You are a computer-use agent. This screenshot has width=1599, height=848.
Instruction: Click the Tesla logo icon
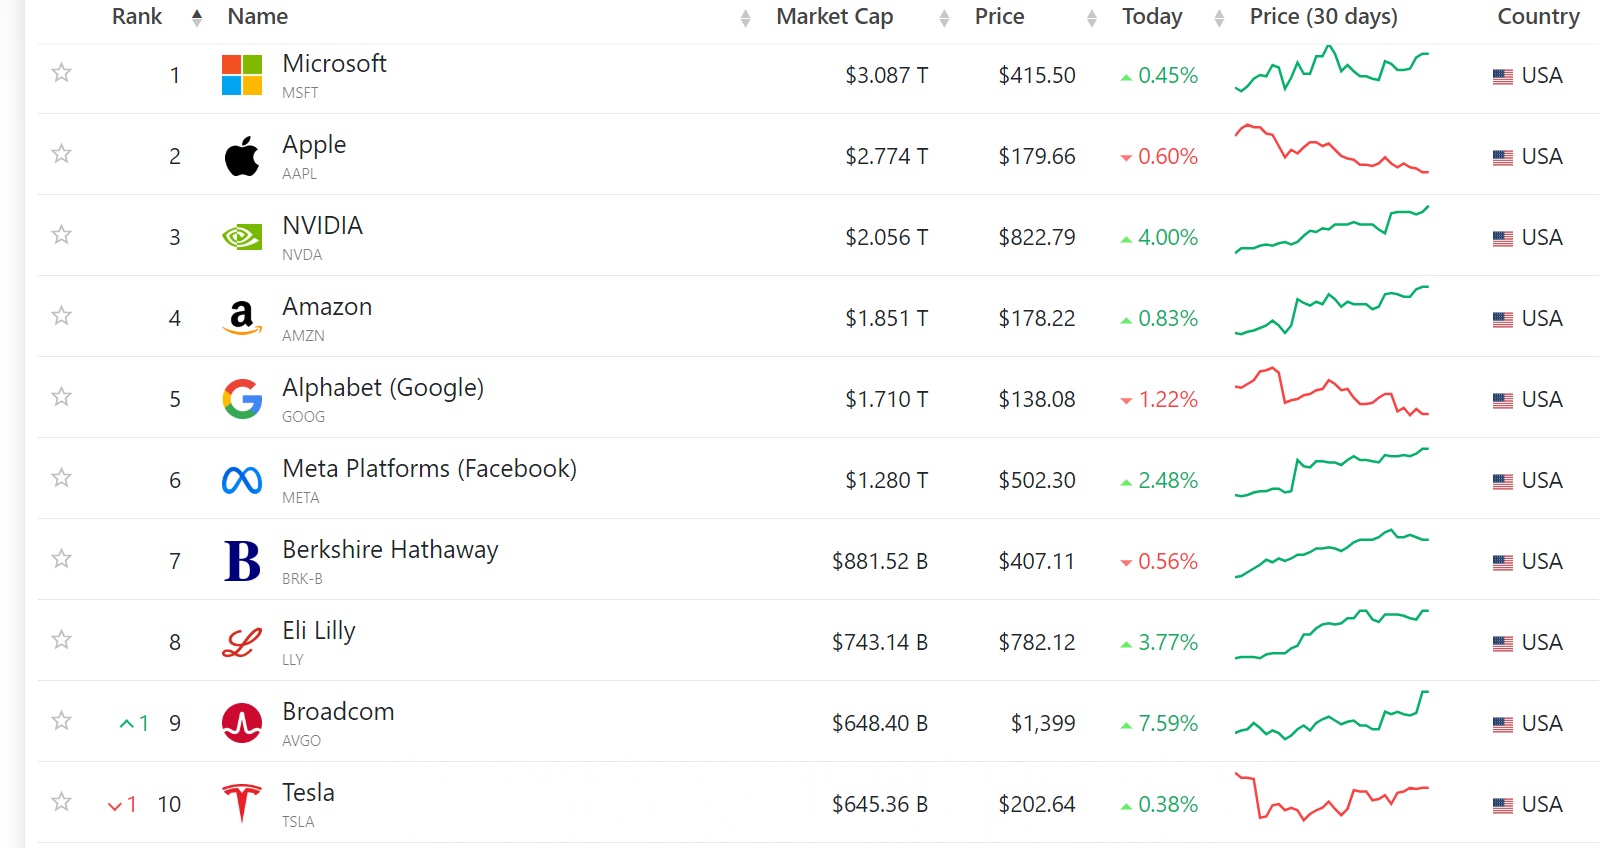coord(242,803)
